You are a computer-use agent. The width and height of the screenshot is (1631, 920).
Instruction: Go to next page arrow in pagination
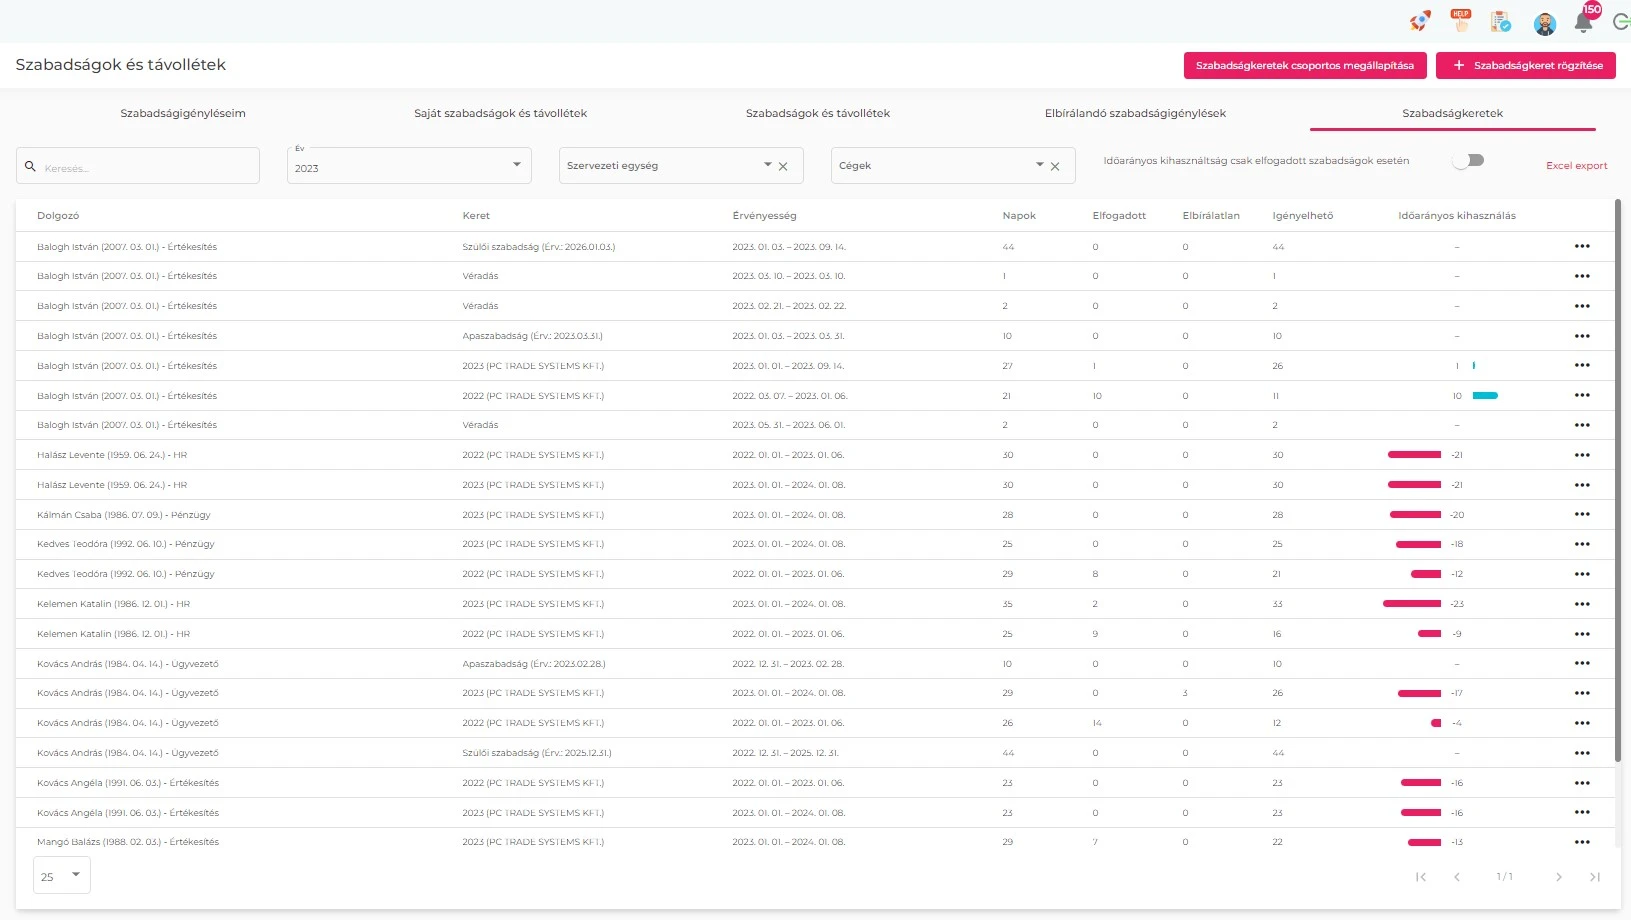(x=1558, y=877)
